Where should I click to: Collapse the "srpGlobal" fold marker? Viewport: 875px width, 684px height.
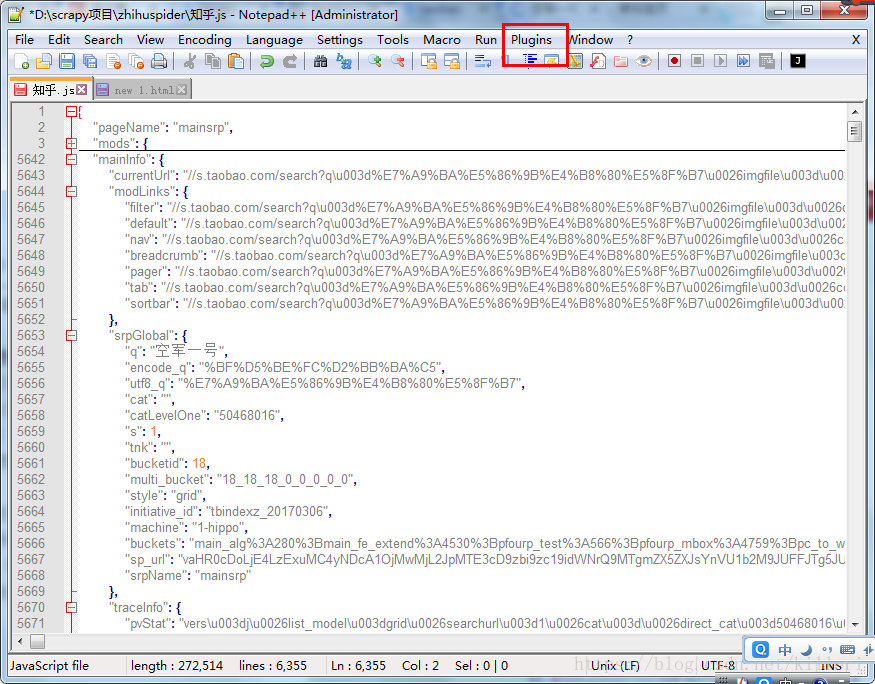(71, 335)
